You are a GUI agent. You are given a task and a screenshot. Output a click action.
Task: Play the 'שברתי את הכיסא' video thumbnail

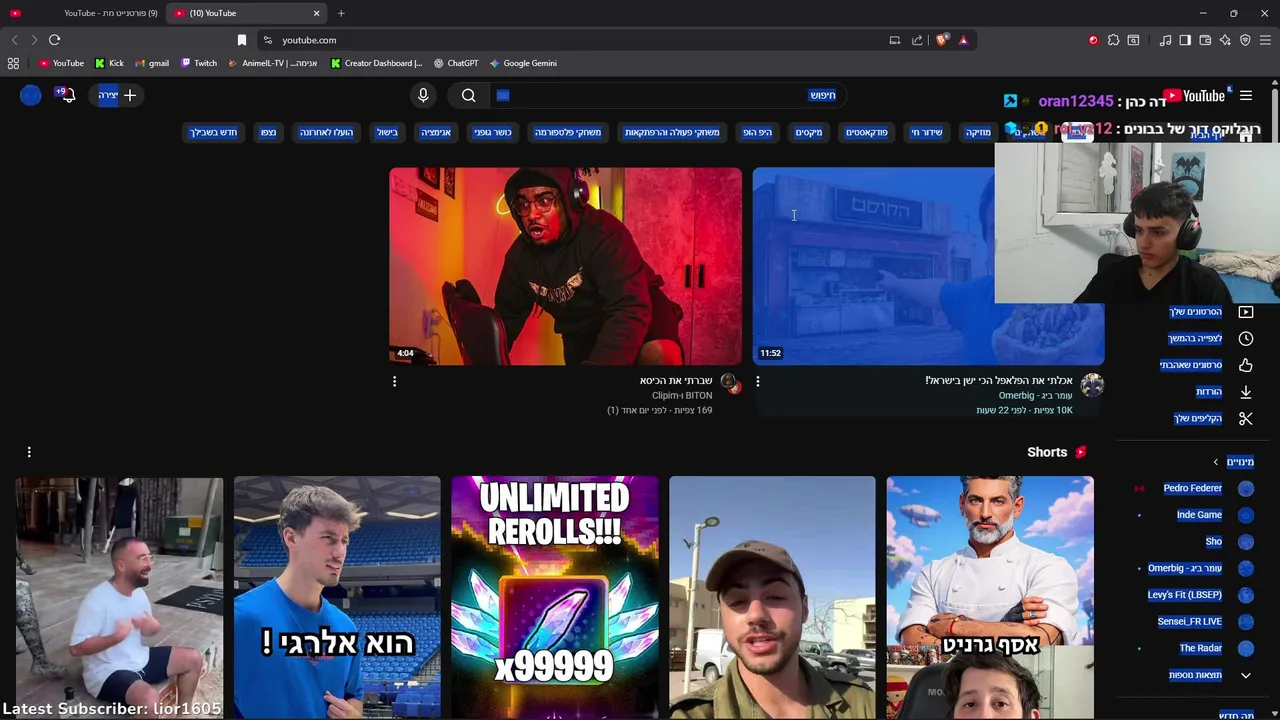566,266
